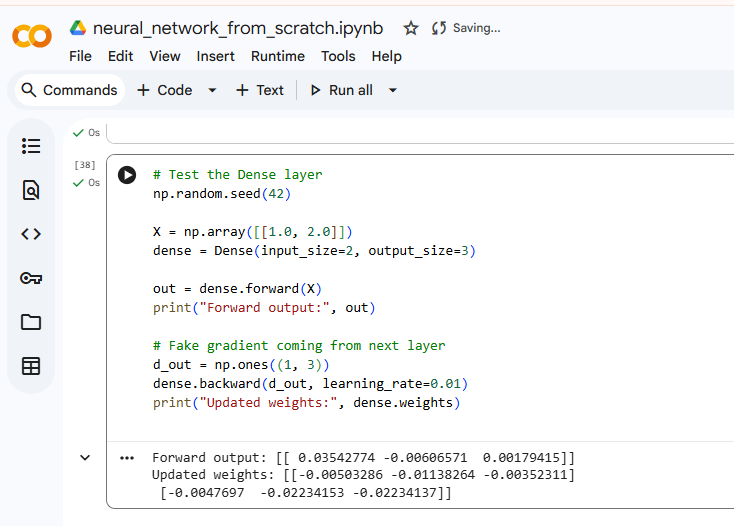Click the np.random.seed(42) code line
Viewport: 734px width, 526px height.
coord(222,194)
